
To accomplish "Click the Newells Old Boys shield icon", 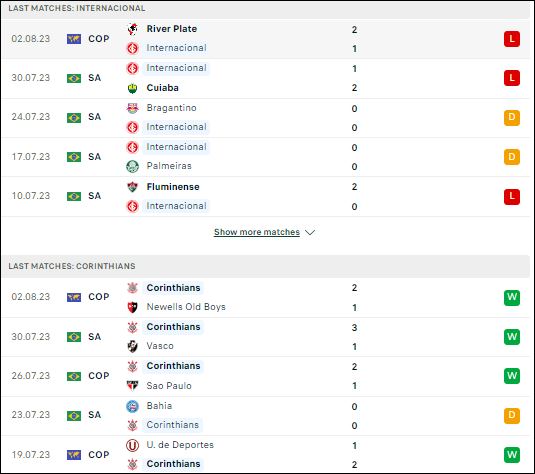I will click(x=132, y=307).
